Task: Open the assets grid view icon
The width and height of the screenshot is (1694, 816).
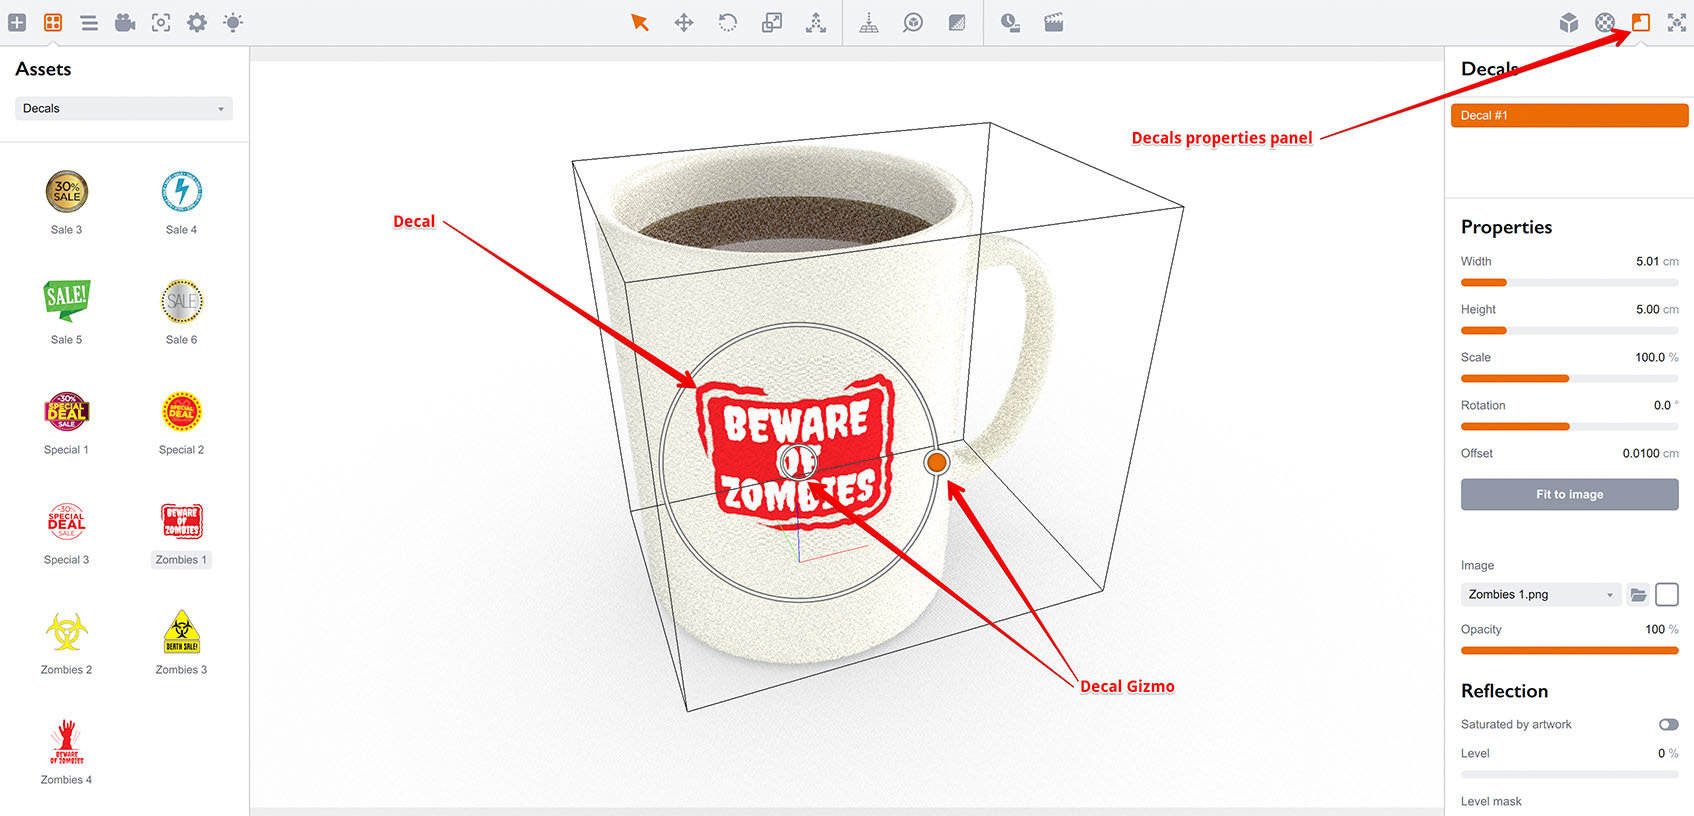Action: coord(53,22)
